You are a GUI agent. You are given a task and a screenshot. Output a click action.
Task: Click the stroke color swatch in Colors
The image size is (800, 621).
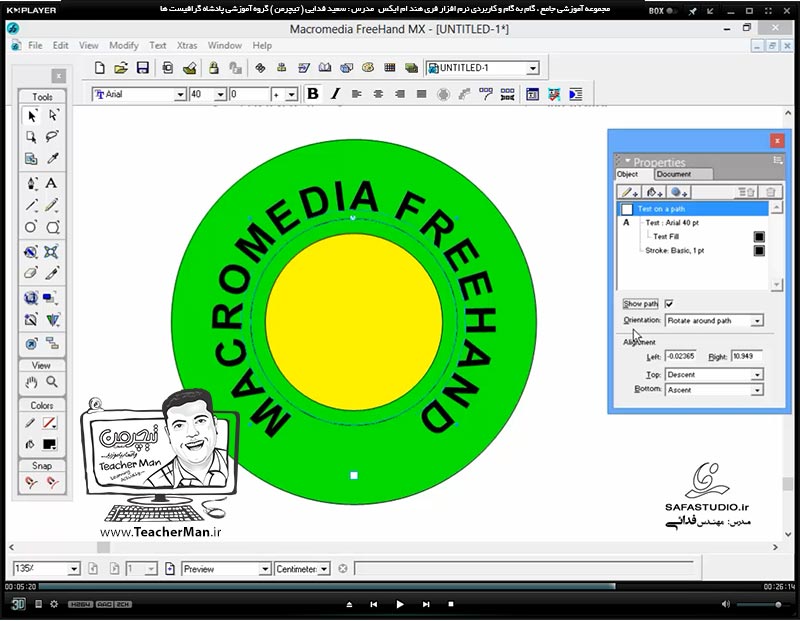tap(49, 423)
